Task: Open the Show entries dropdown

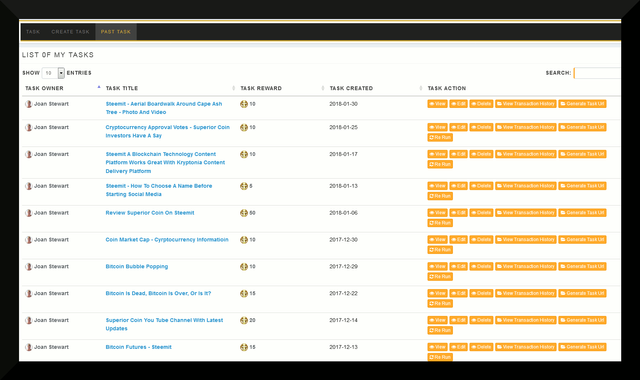Action: click(53, 73)
